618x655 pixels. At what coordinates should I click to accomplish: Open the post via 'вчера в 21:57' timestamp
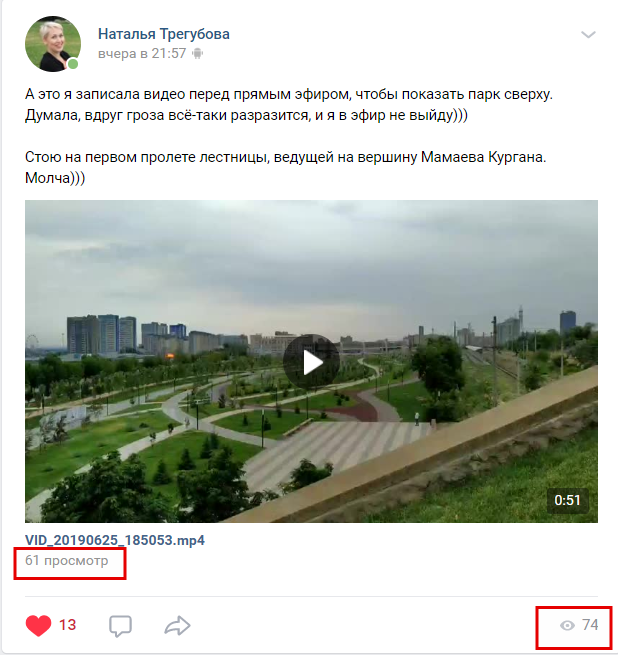[x=142, y=53]
